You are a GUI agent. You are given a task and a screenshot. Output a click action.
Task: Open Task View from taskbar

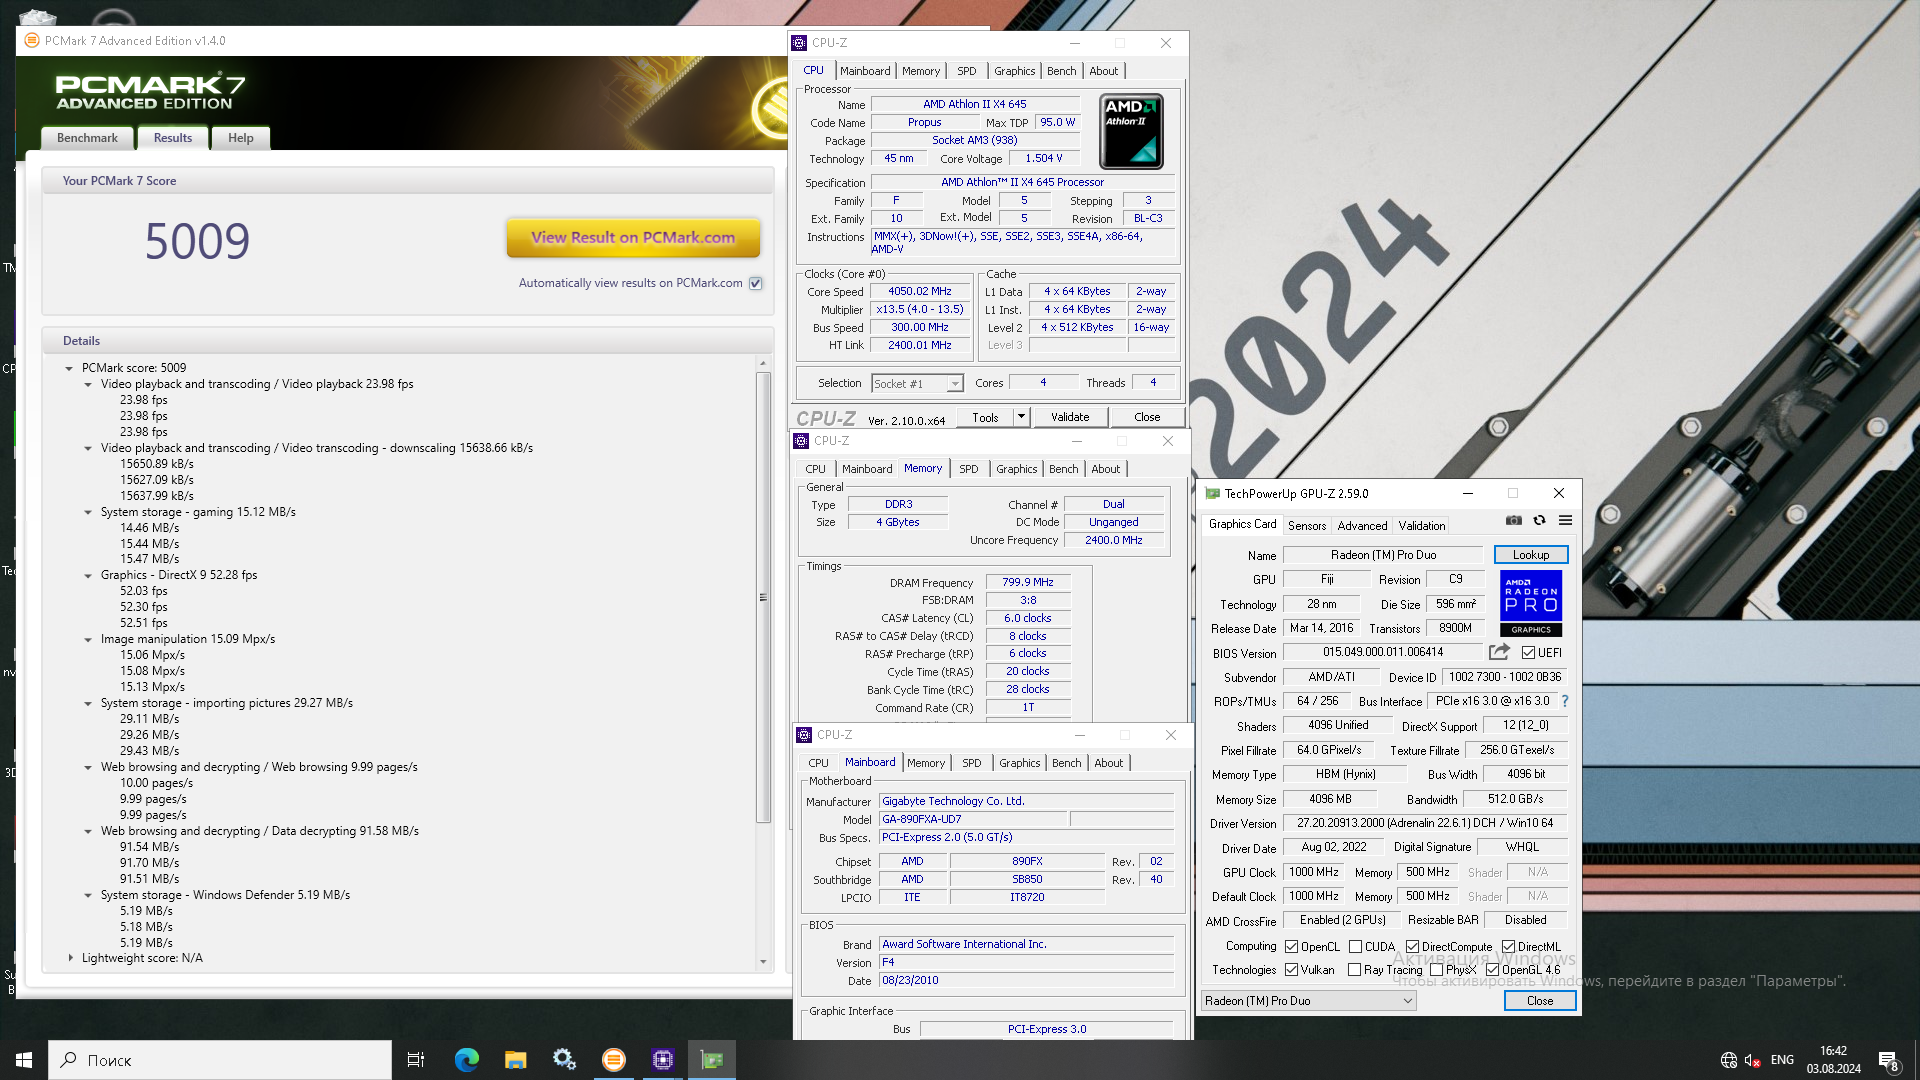(416, 1060)
